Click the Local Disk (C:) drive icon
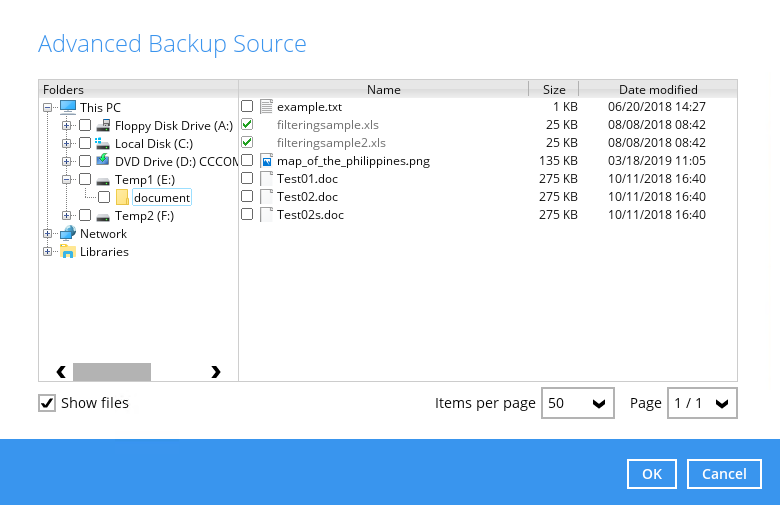Screen dimensions: 780x505 point(102,143)
